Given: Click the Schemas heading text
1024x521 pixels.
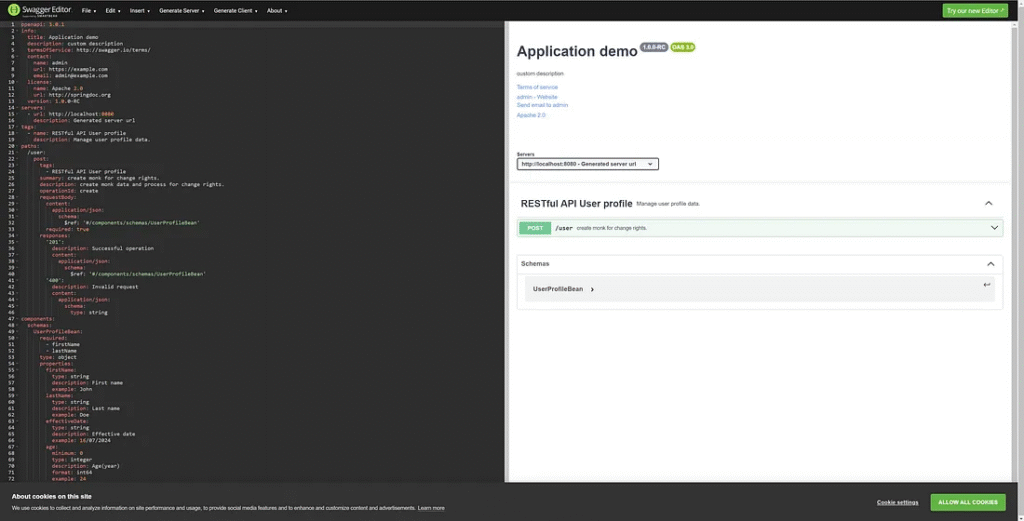Looking at the screenshot, I should pyautogui.click(x=535, y=264).
